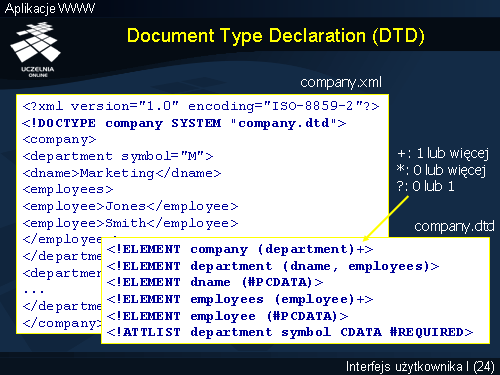Viewport: 500px width, 375px height.
Task: Click the 'Aplikacje WWW' header text
Action: pyautogui.click(x=50, y=8)
